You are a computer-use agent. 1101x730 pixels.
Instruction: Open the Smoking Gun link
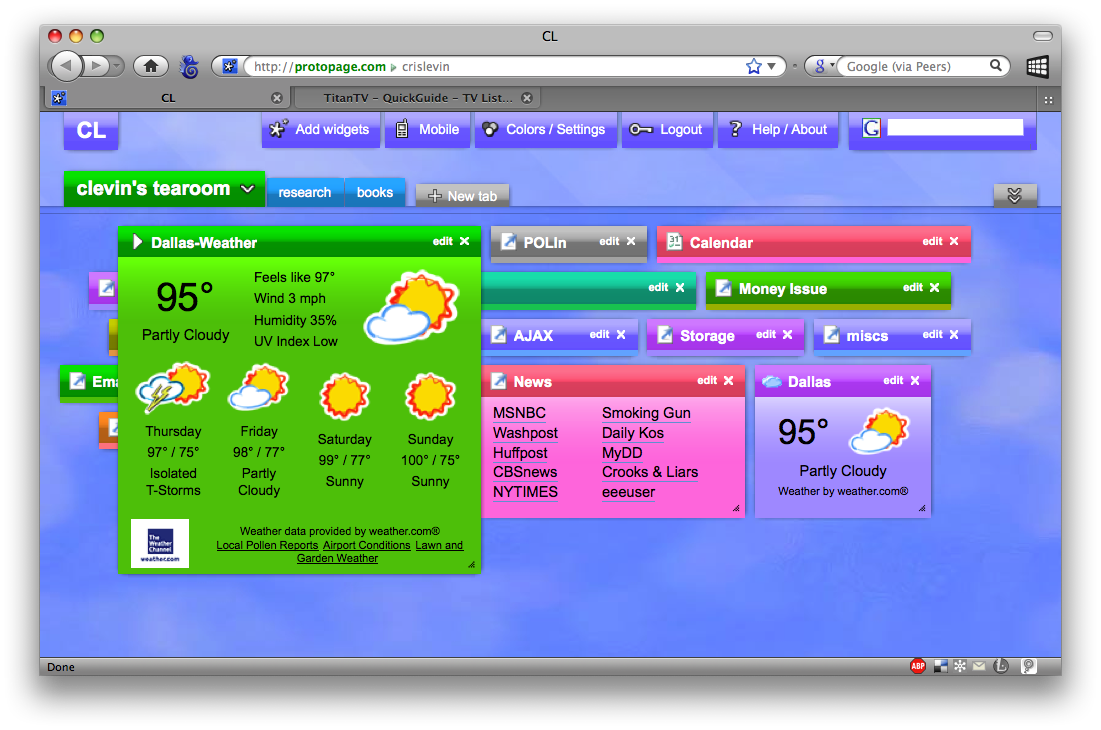[x=646, y=413]
